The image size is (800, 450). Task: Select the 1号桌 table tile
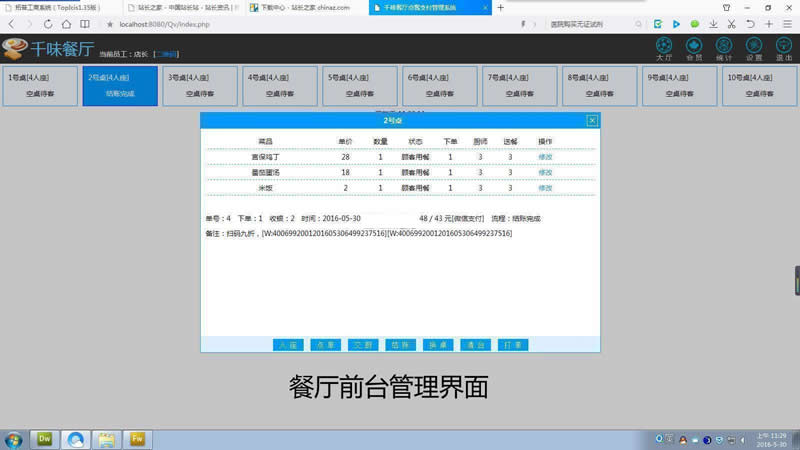pos(40,85)
